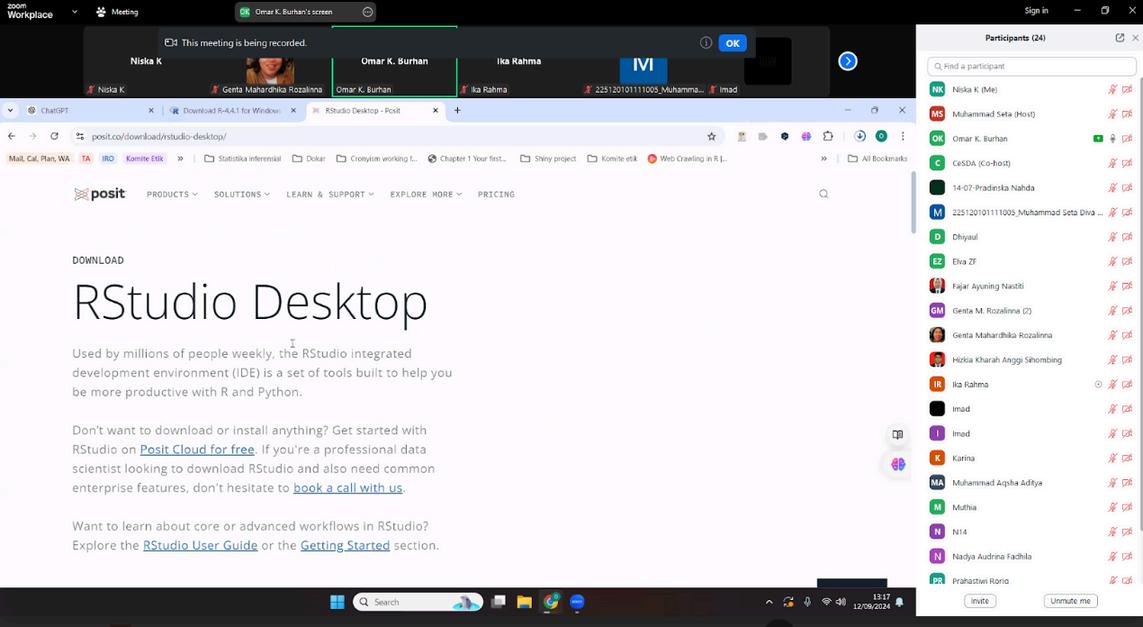Click the brain extension icon on the page edge
Image resolution: width=1143 pixels, height=627 pixels.
tap(898, 464)
